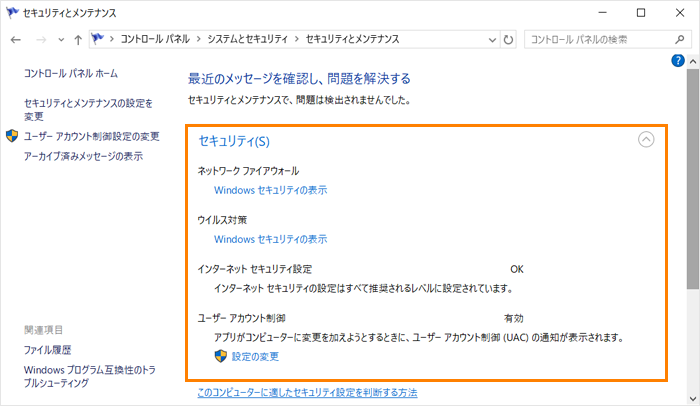
Task: Refresh the control panel page
Action: [x=508, y=40]
